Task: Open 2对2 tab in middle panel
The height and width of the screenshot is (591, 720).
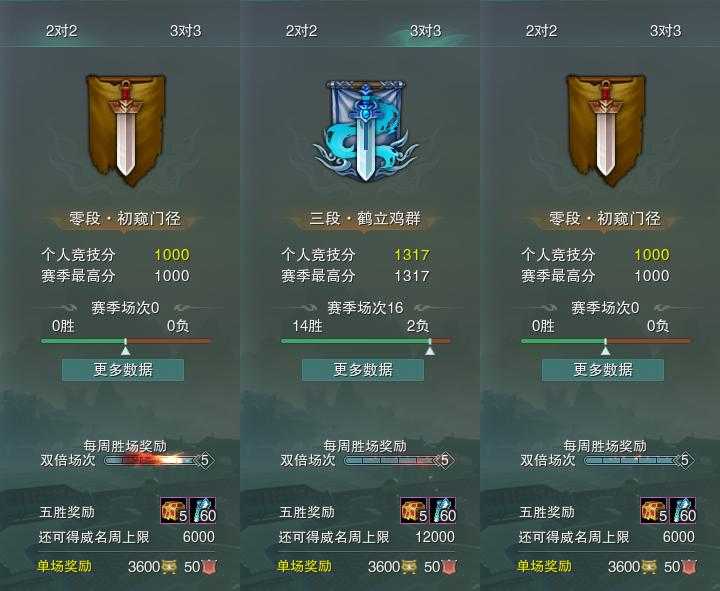Action: pos(301,31)
